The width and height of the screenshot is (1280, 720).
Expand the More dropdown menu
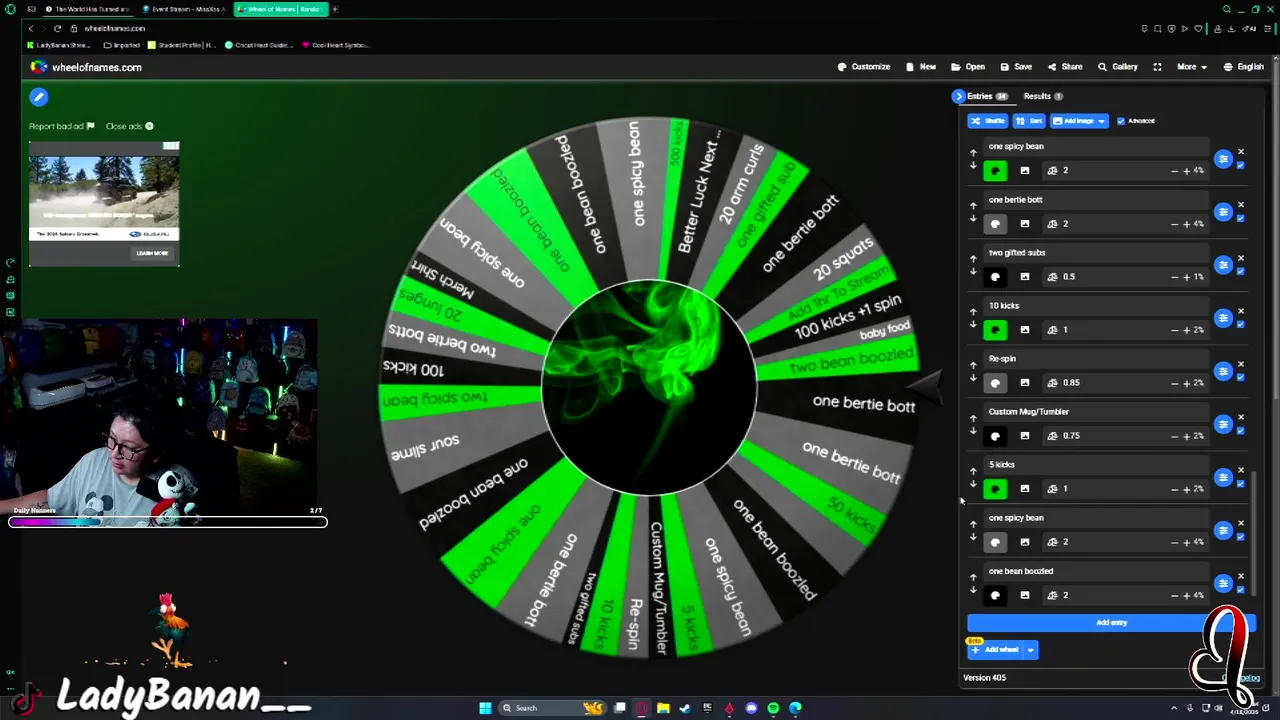[1191, 67]
